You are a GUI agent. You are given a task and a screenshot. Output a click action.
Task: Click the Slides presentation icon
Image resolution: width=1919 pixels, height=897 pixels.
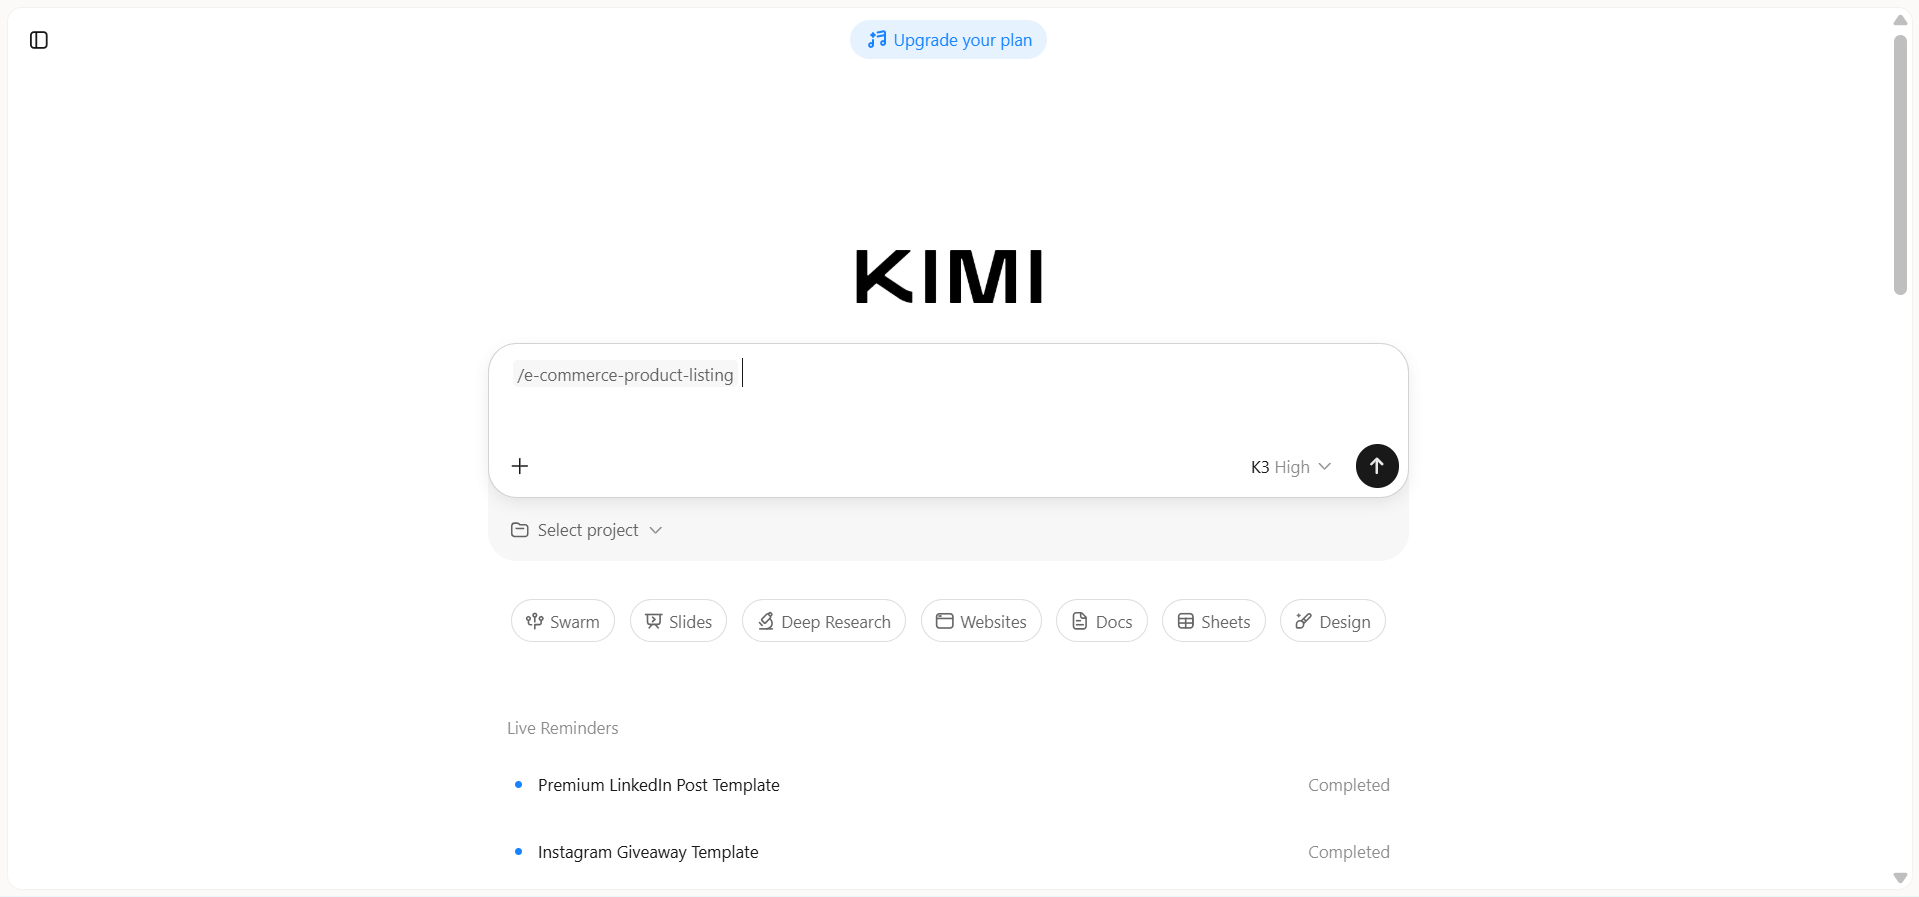[654, 621]
